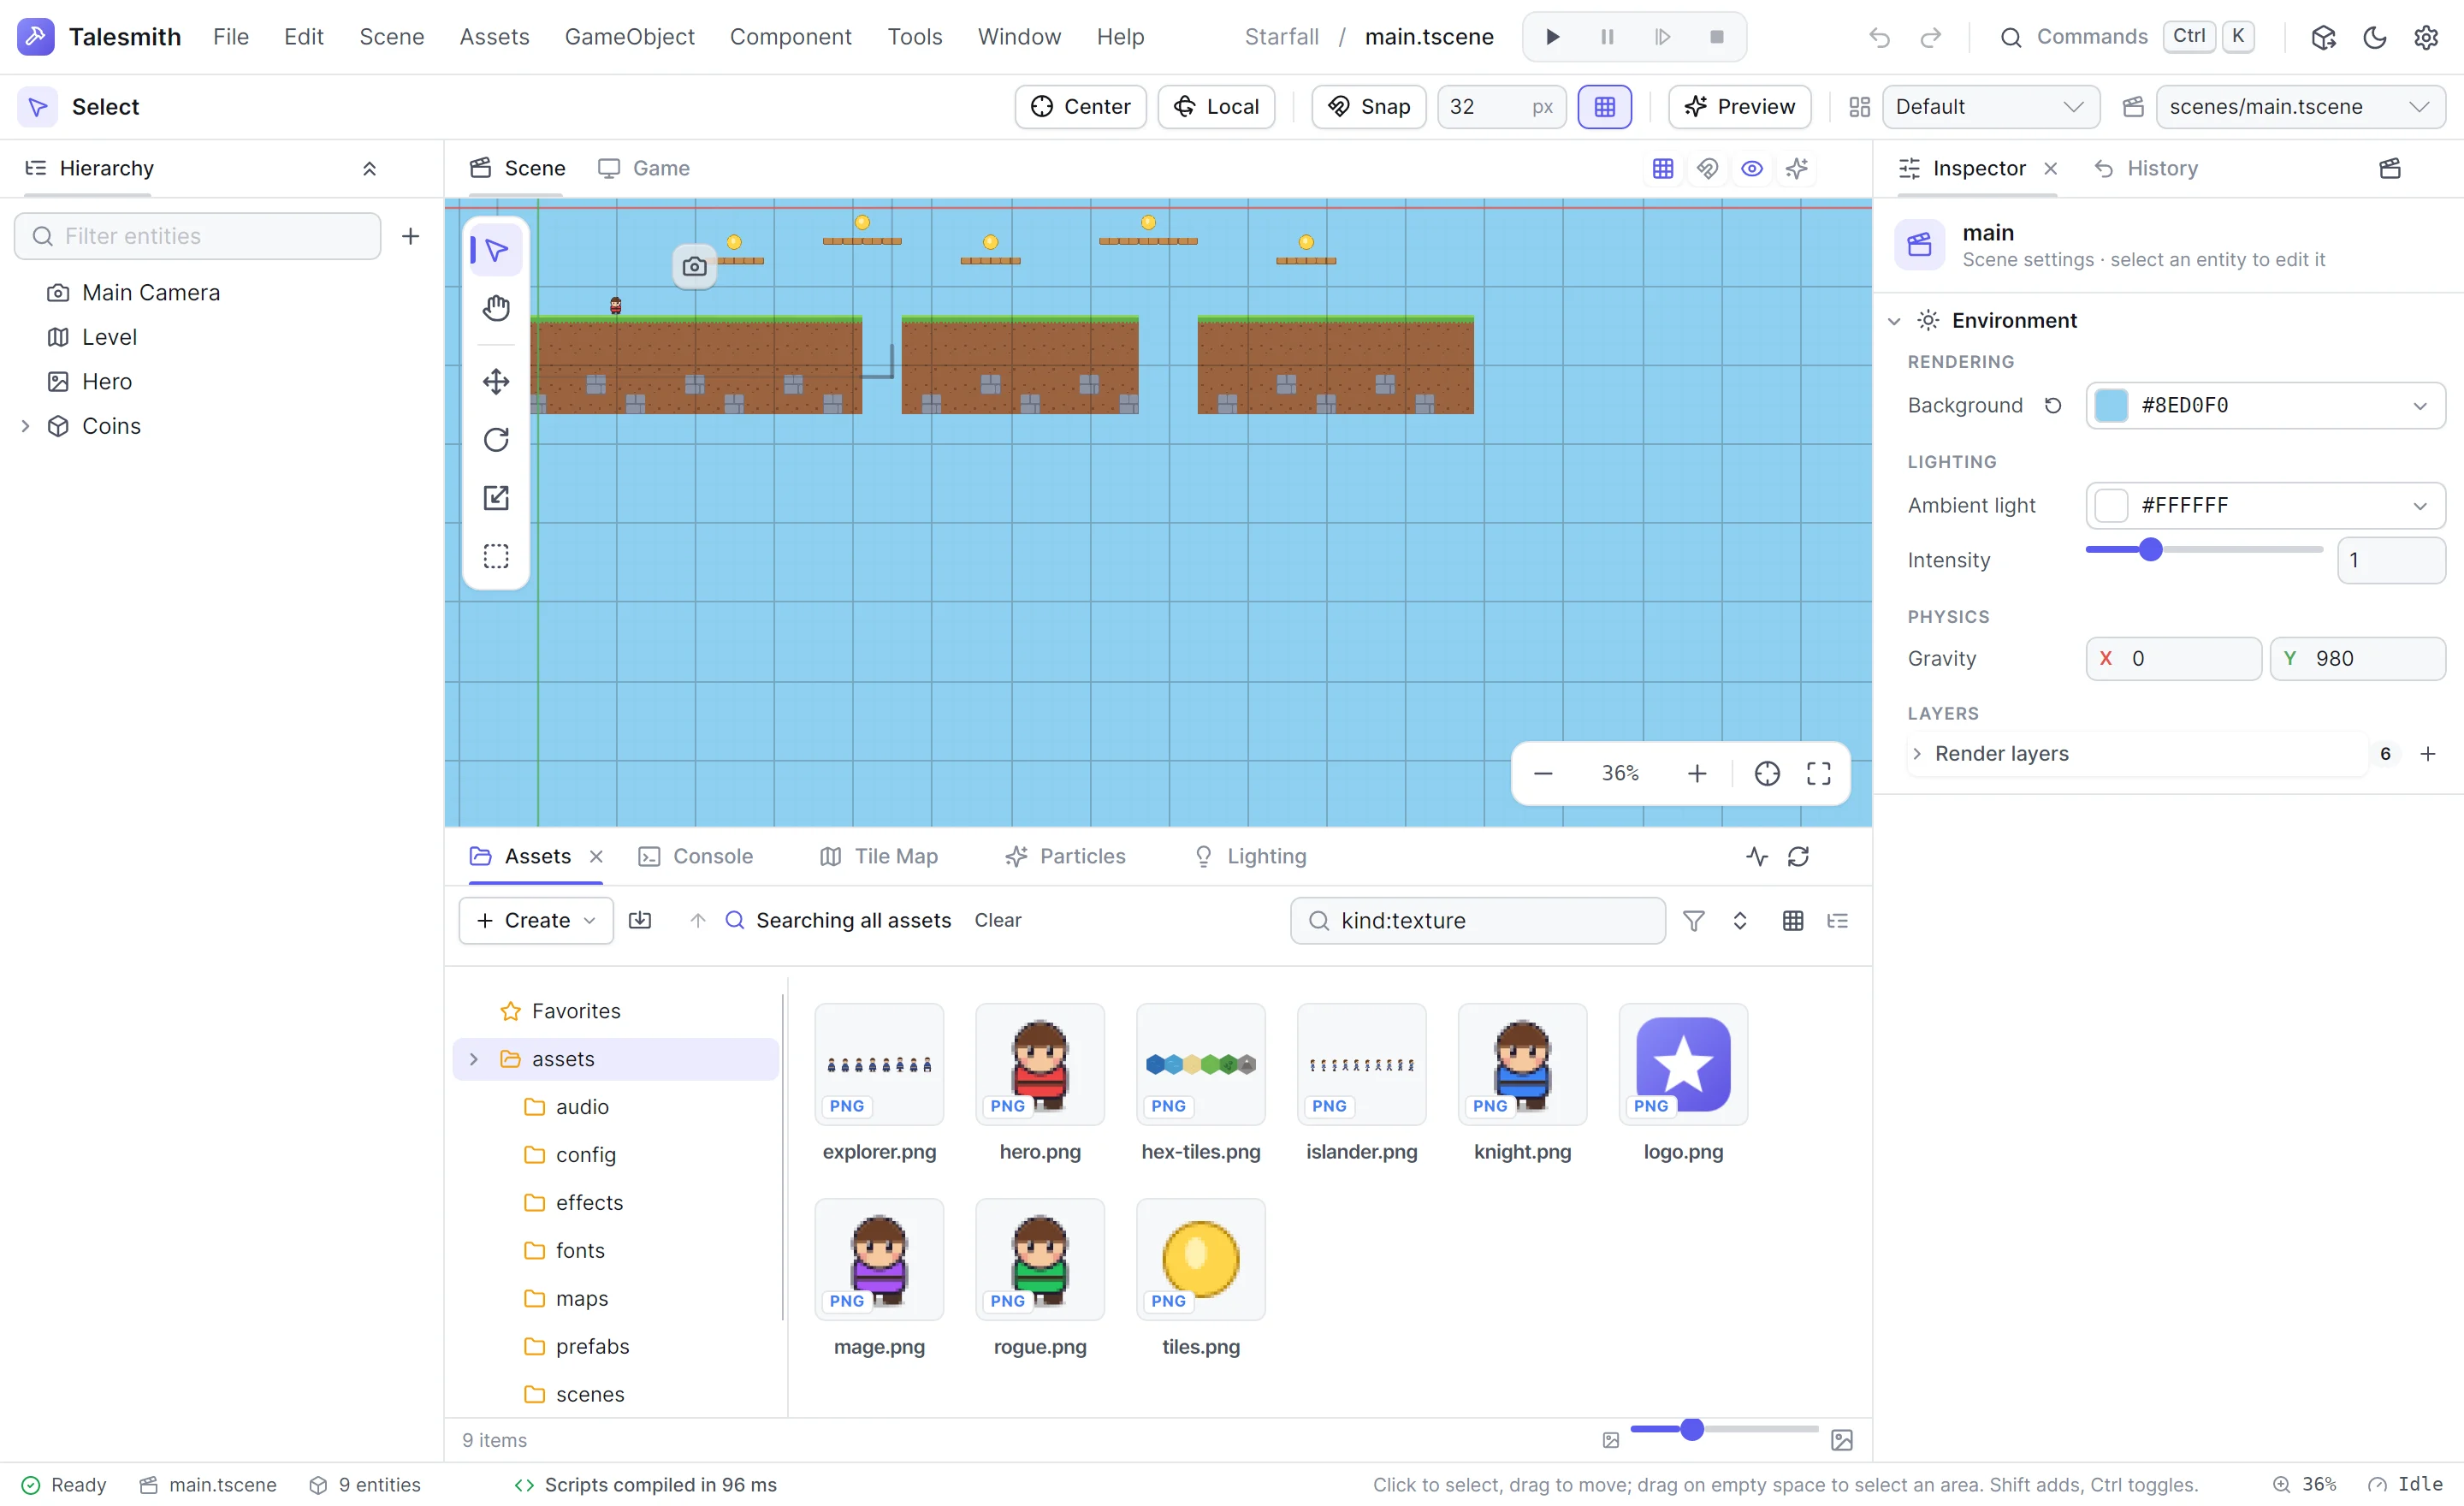Click the asset filter funnel icon
2464x1506 pixels.
[1693, 921]
